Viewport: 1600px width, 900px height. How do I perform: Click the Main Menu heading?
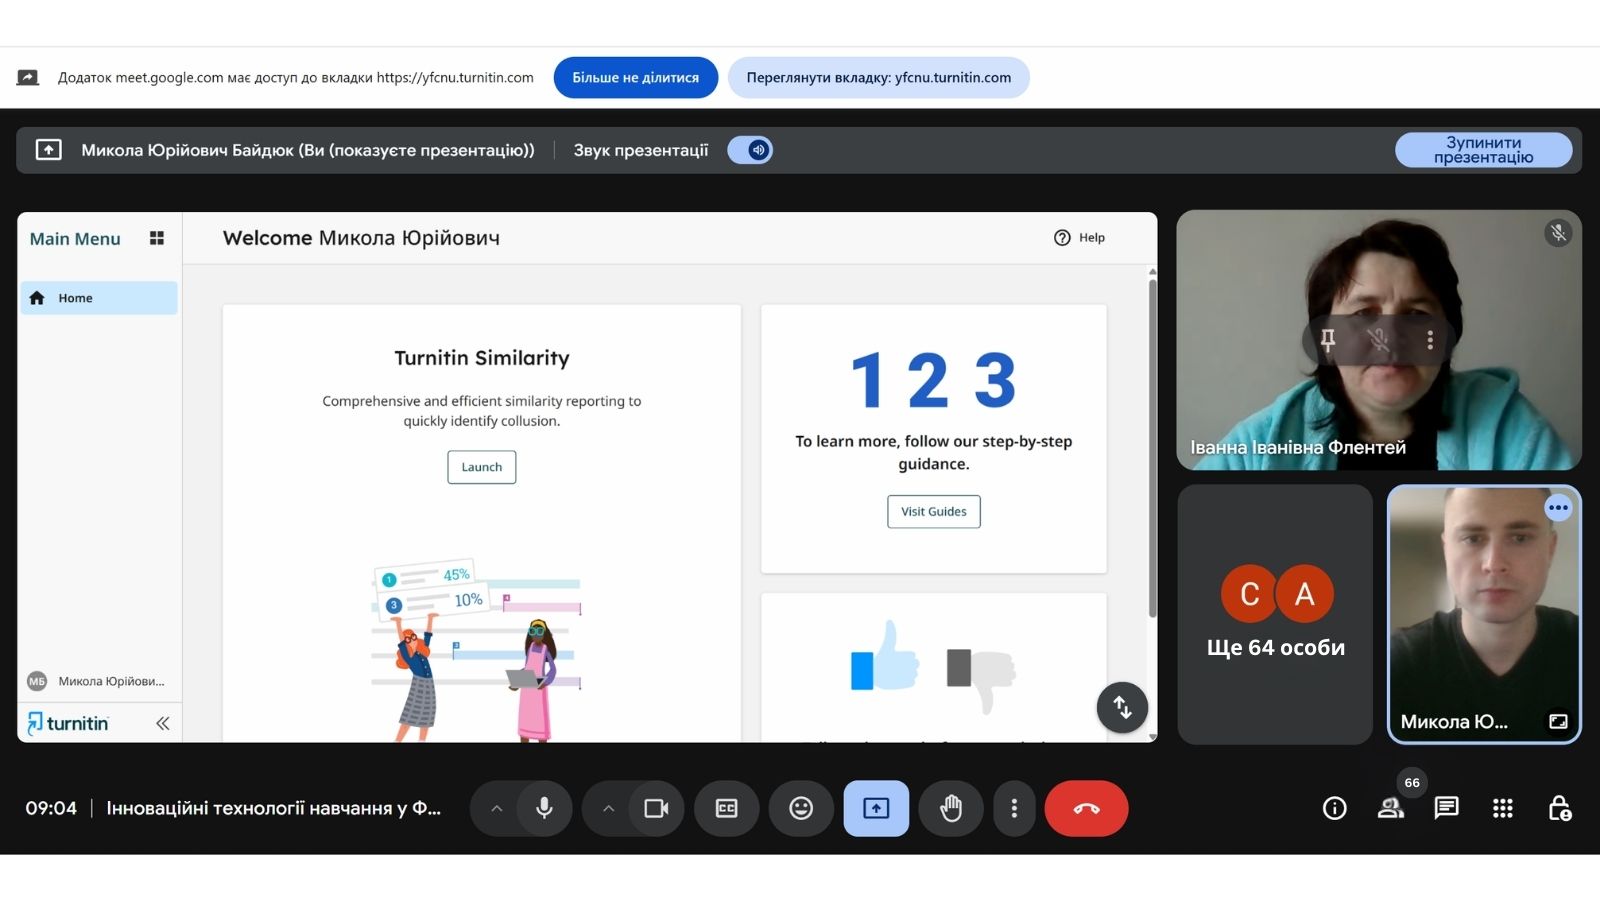click(75, 239)
